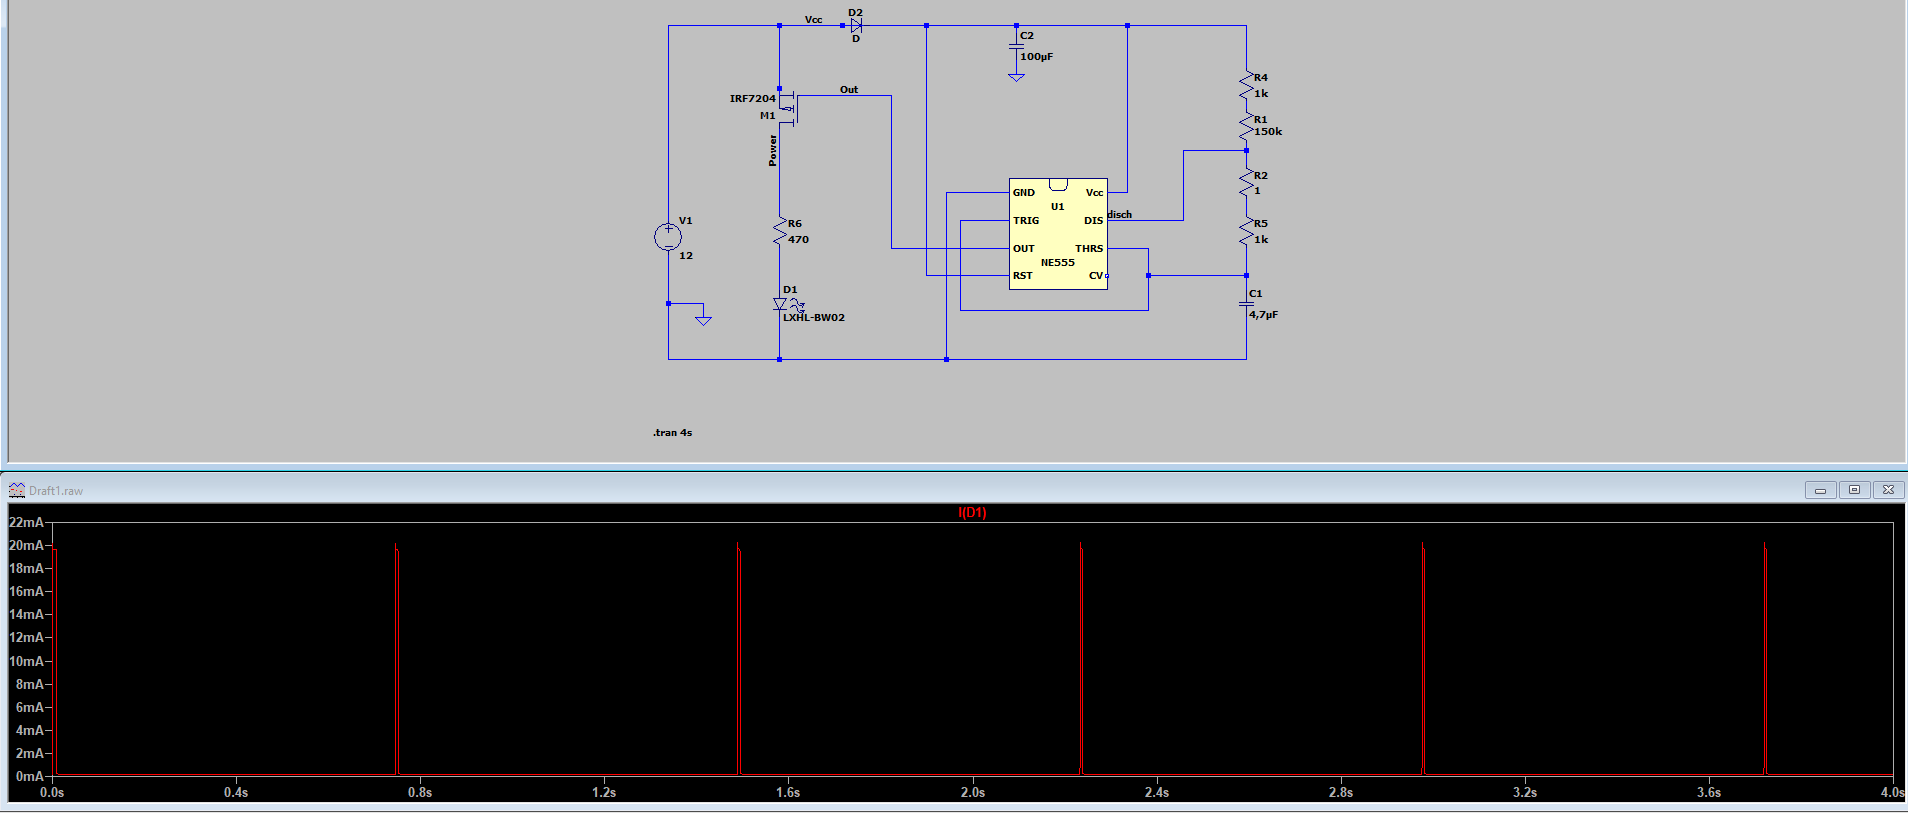Select the V1 voltage source symbol
Screen dimensions: 1908x814
(x=668, y=237)
